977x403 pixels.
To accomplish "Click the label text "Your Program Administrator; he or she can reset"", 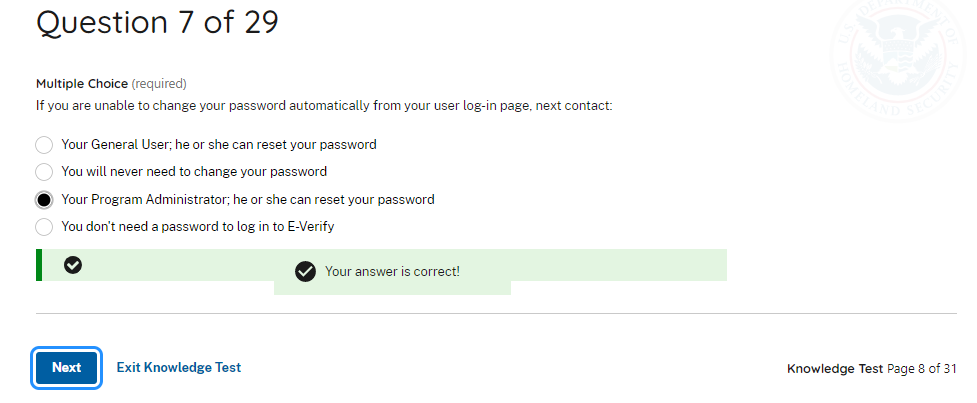I will (248, 200).
